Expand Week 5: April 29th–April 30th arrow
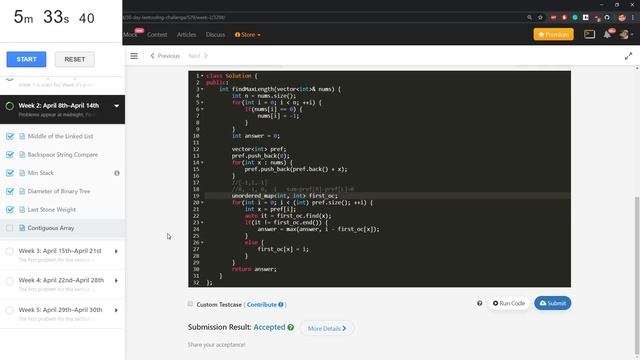This screenshot has width=640, height=360. pyautogui.click(x=116, y=310)
